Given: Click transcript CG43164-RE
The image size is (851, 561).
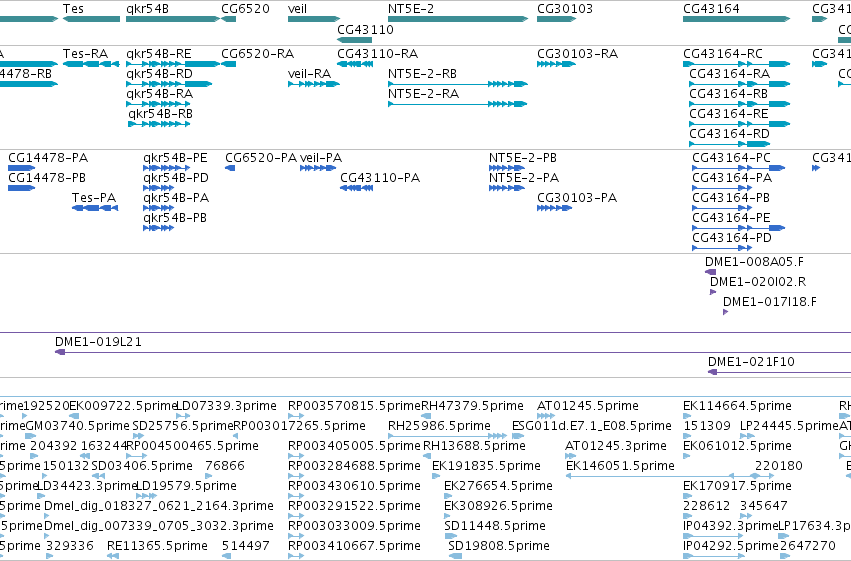Looking at the screenshot, I should [729, 114].
